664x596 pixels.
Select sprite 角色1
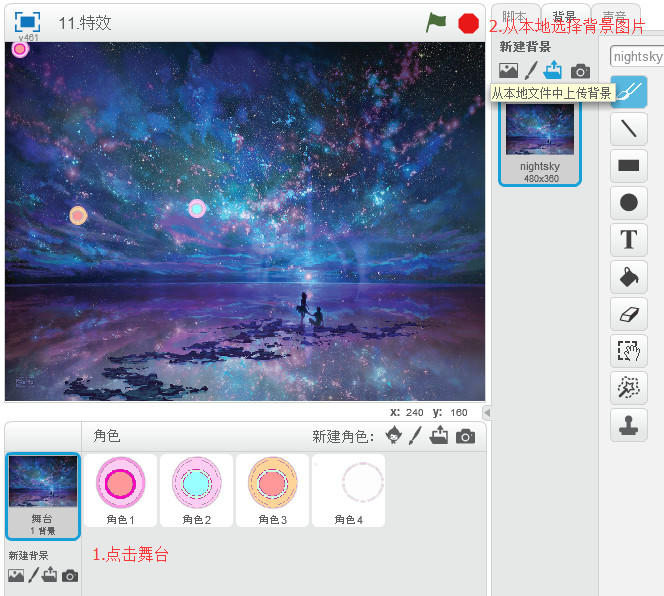point(120,490)
